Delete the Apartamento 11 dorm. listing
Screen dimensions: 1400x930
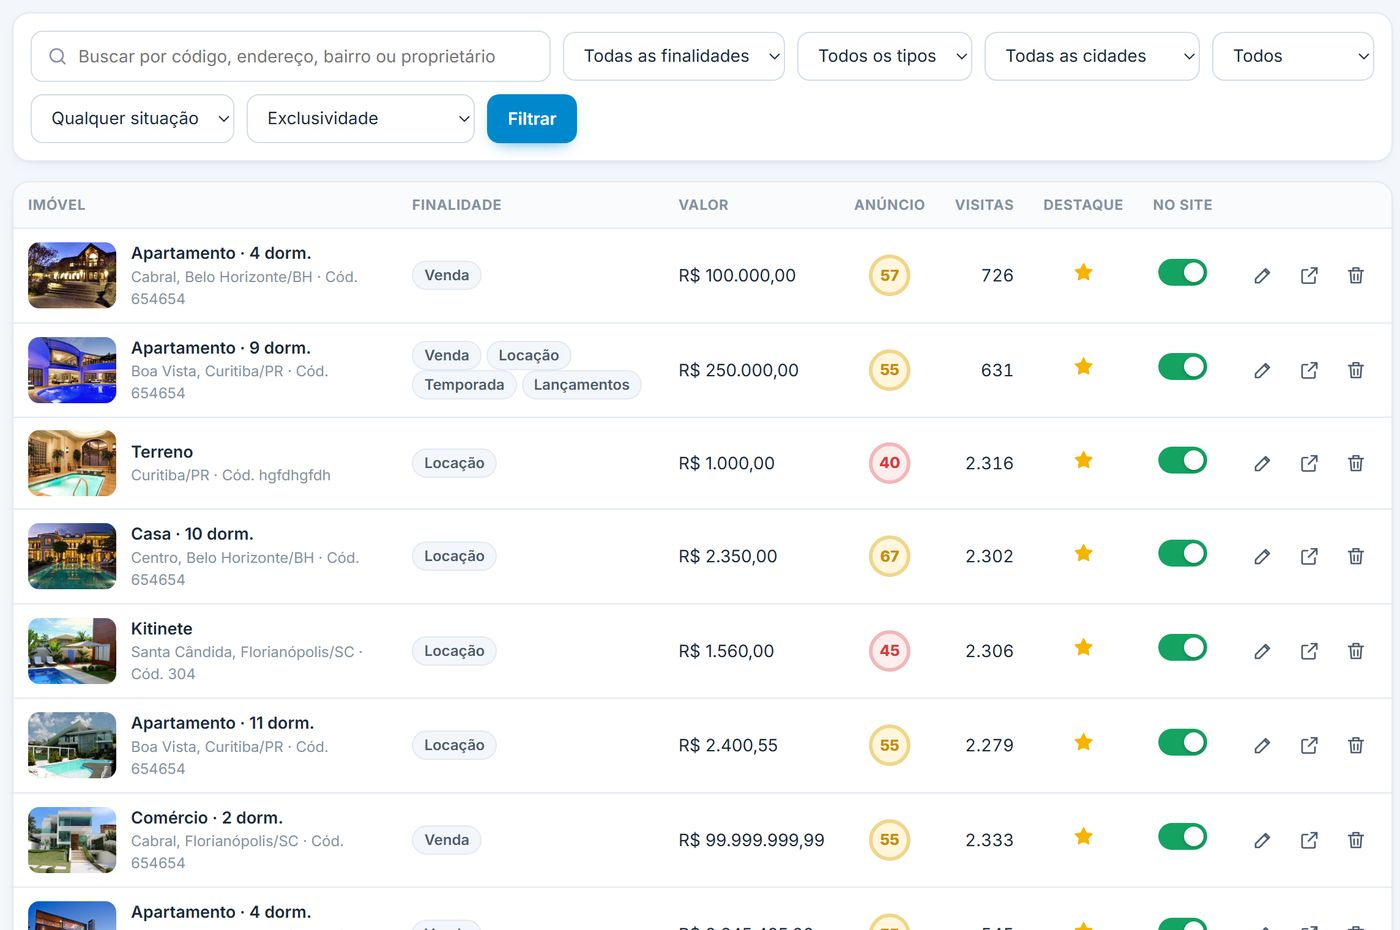pos(1356,745)
